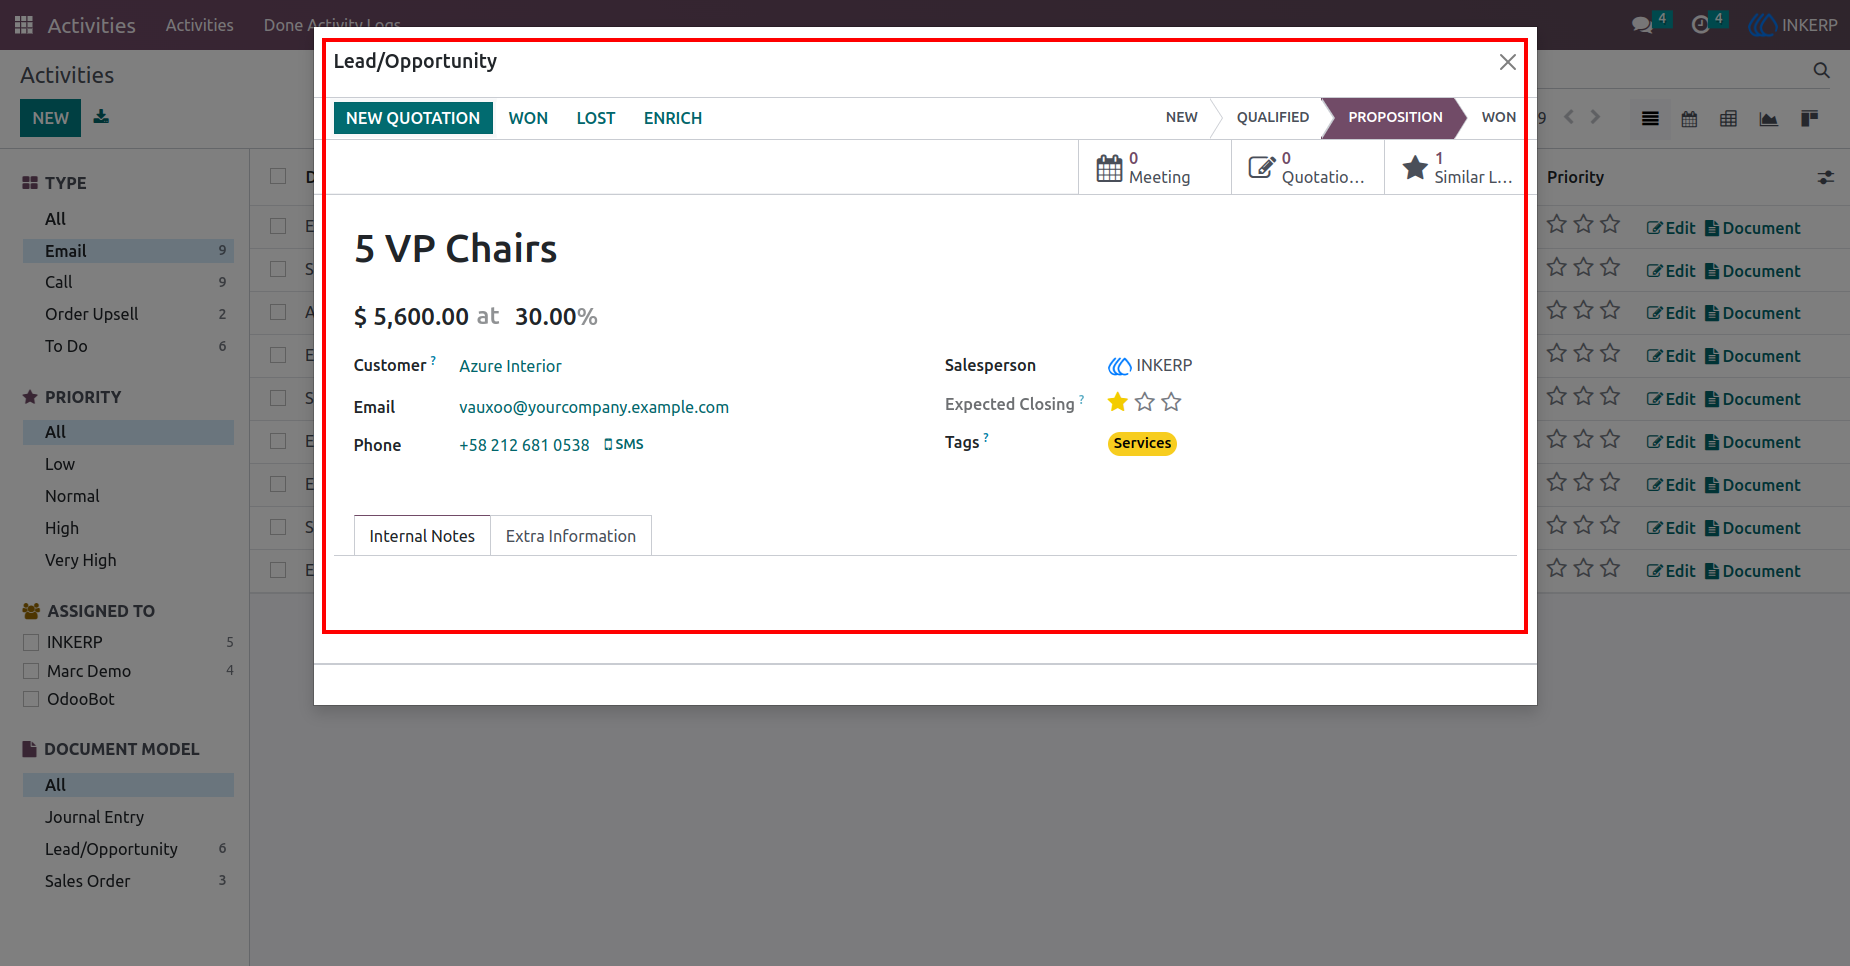Filter document model by Lead/Opportunity
The image size is (1850, 966).
click(x=128, y=849)
